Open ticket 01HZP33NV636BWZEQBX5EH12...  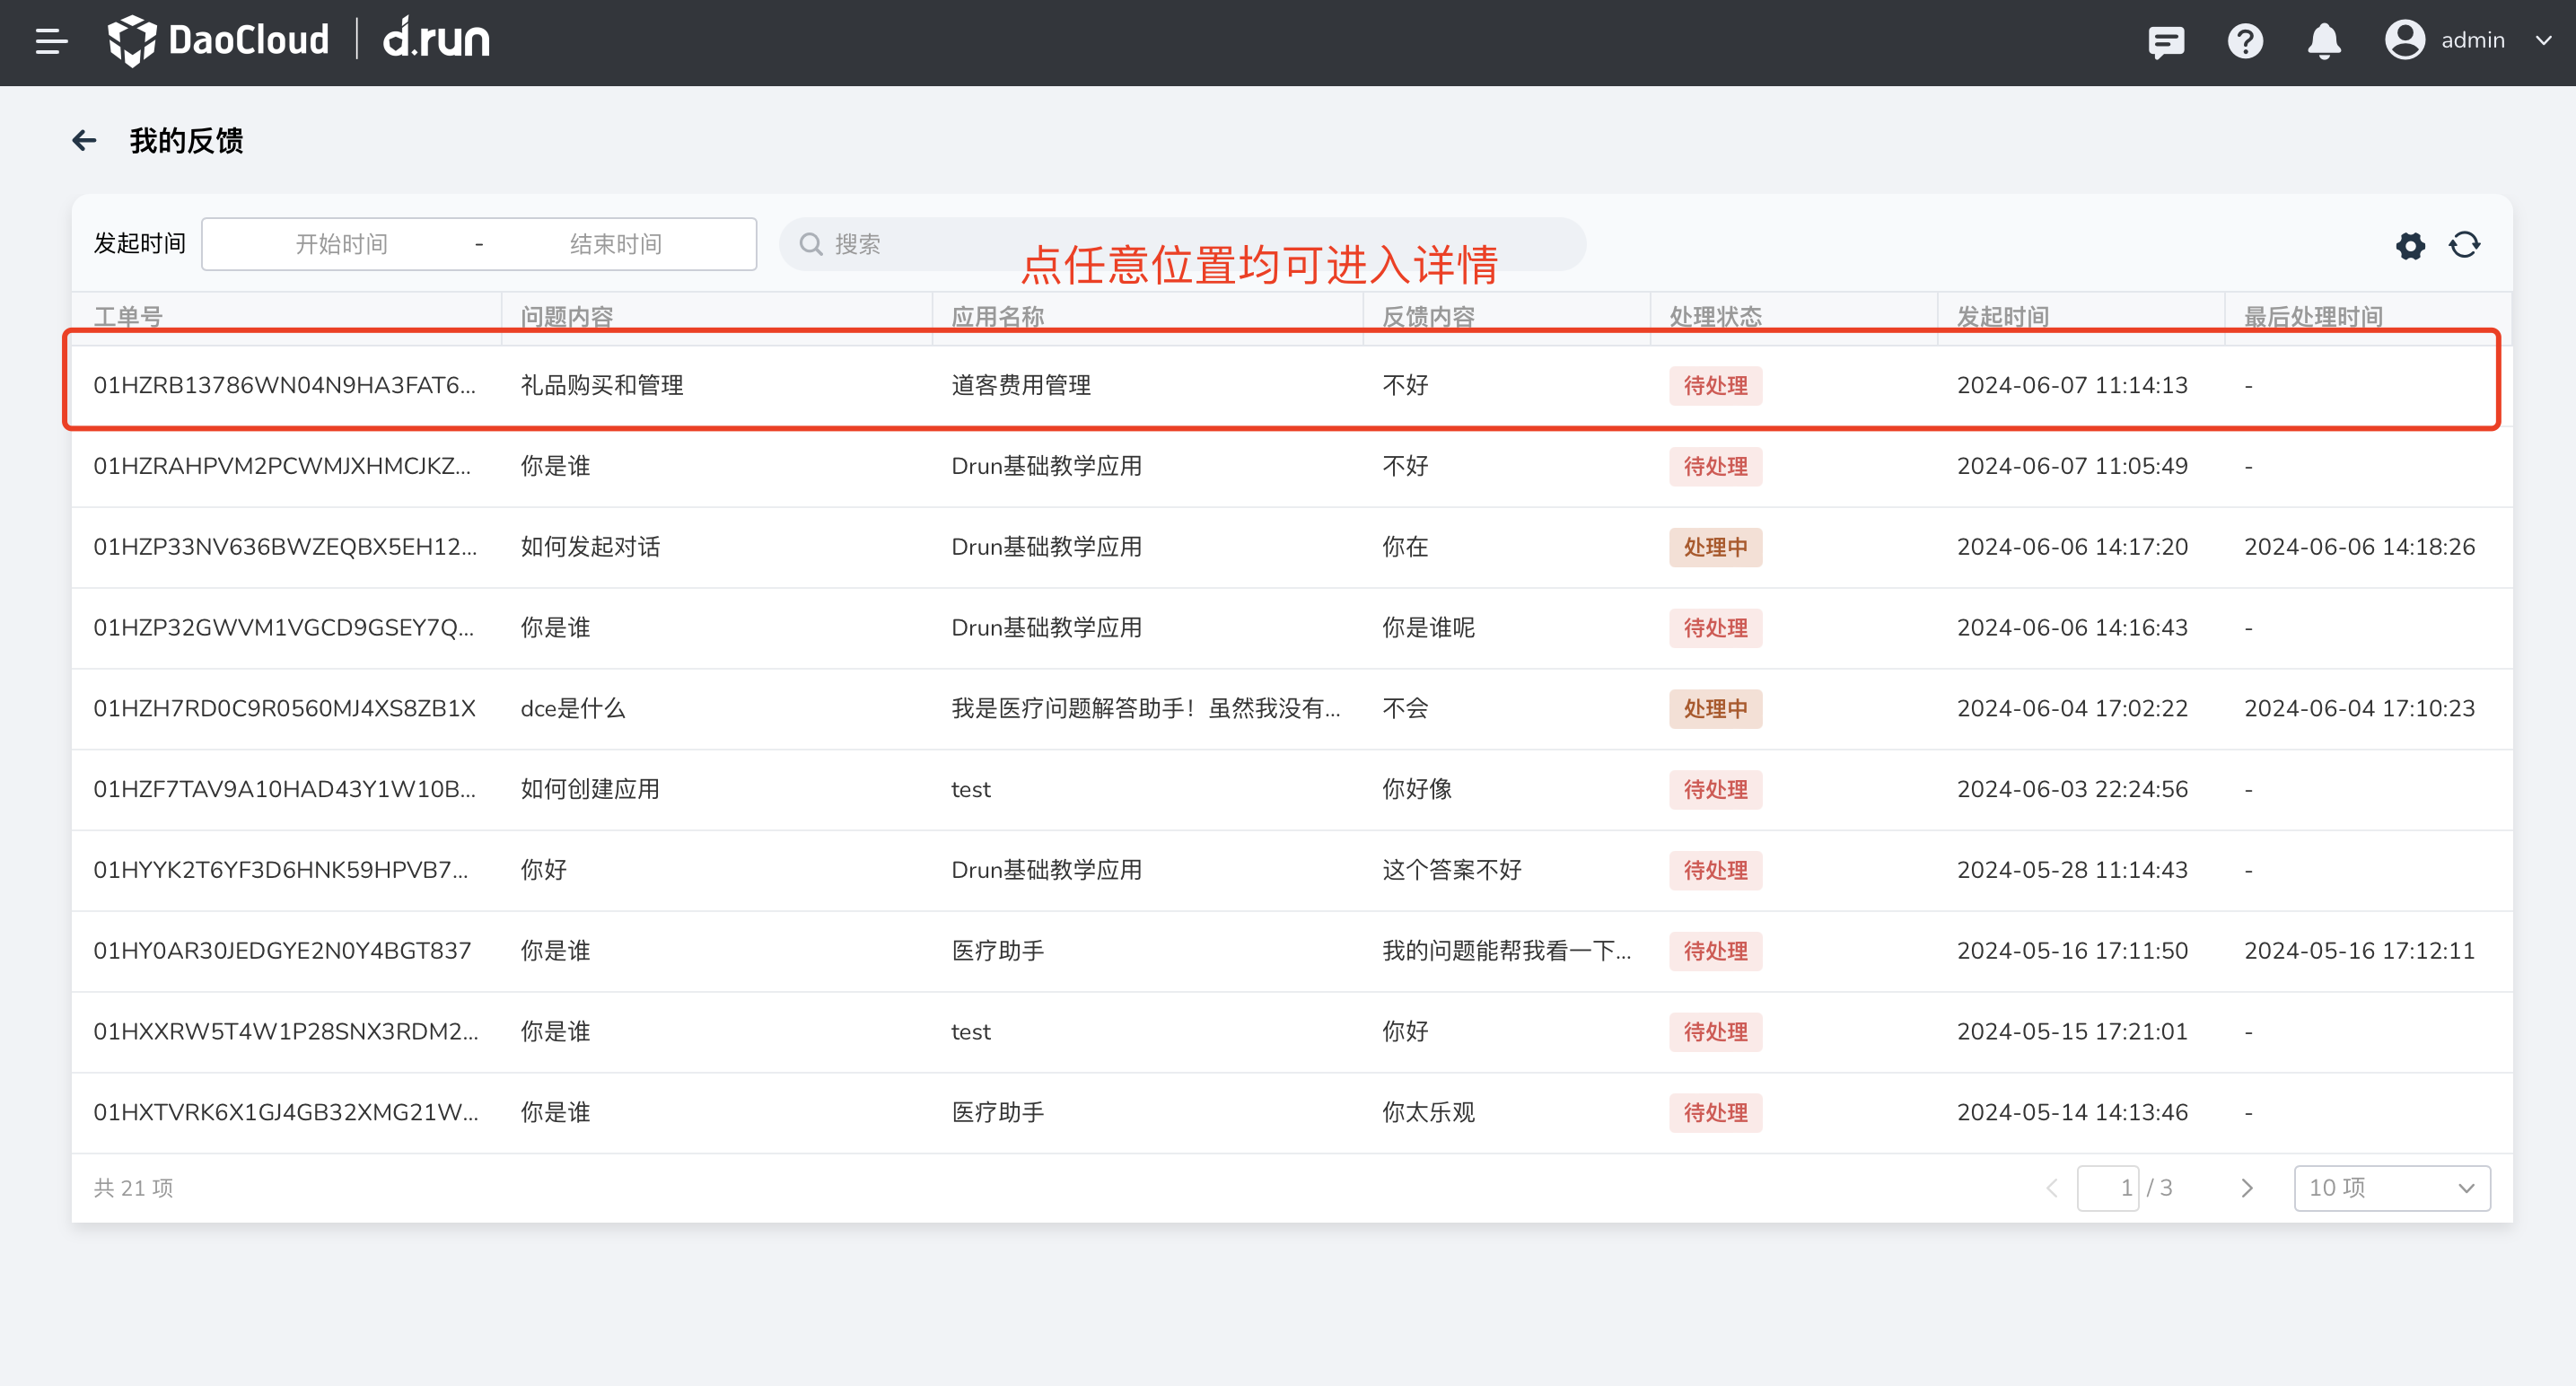(x=285, y=547)
